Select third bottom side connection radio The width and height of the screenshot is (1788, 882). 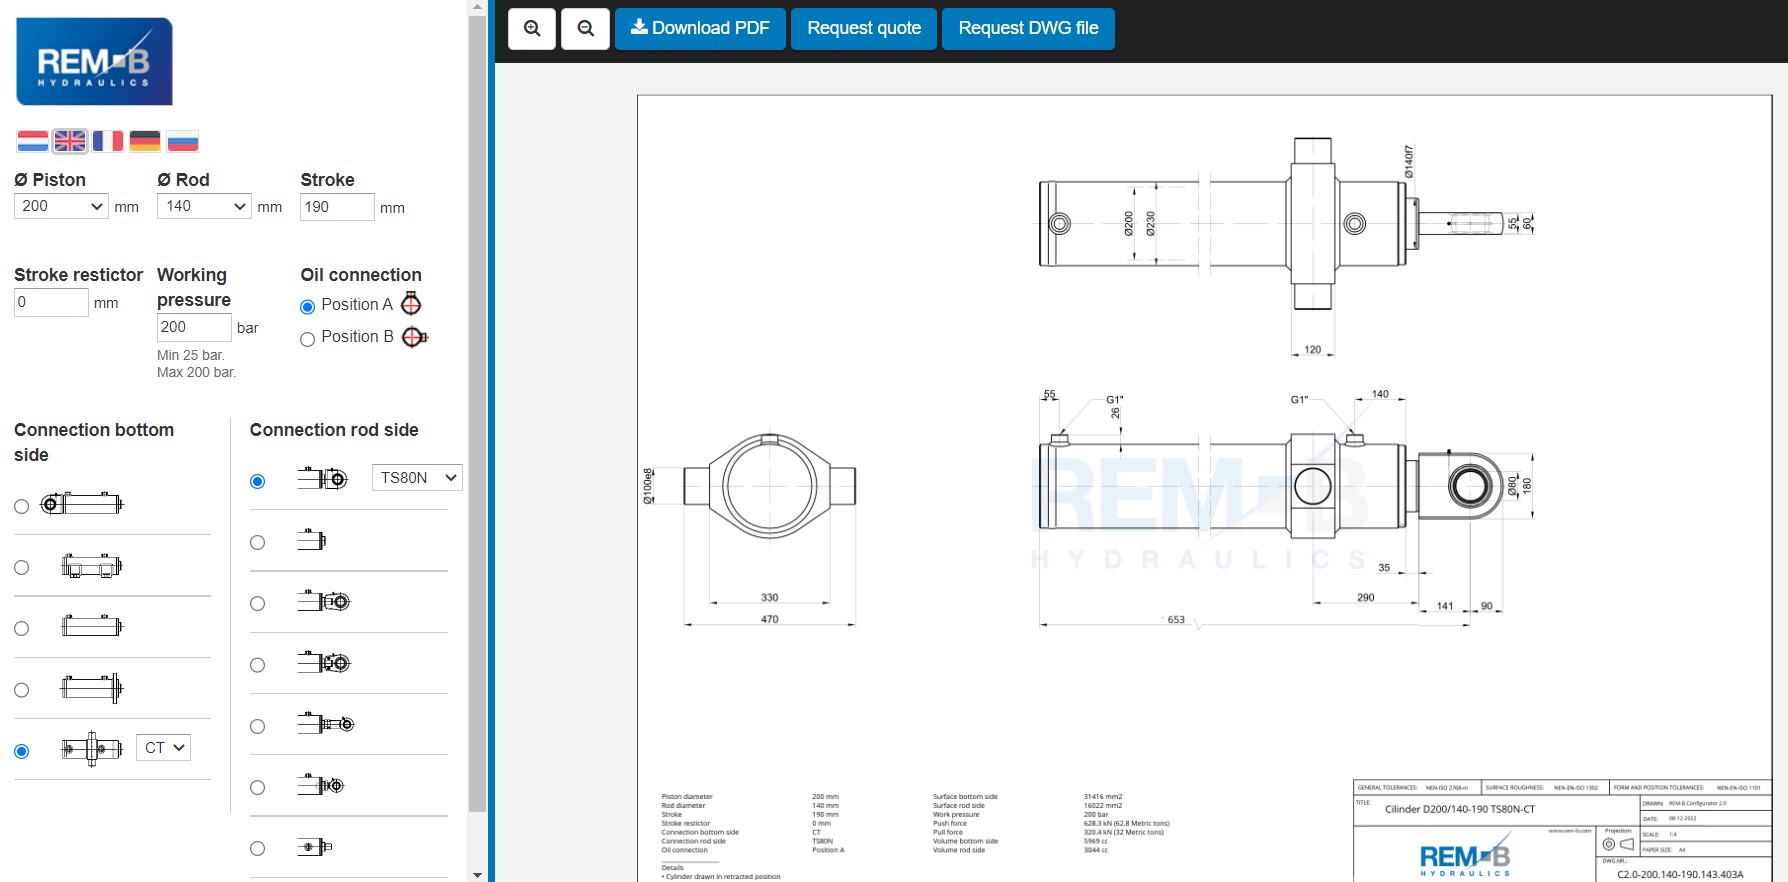[x=21, y=629]
